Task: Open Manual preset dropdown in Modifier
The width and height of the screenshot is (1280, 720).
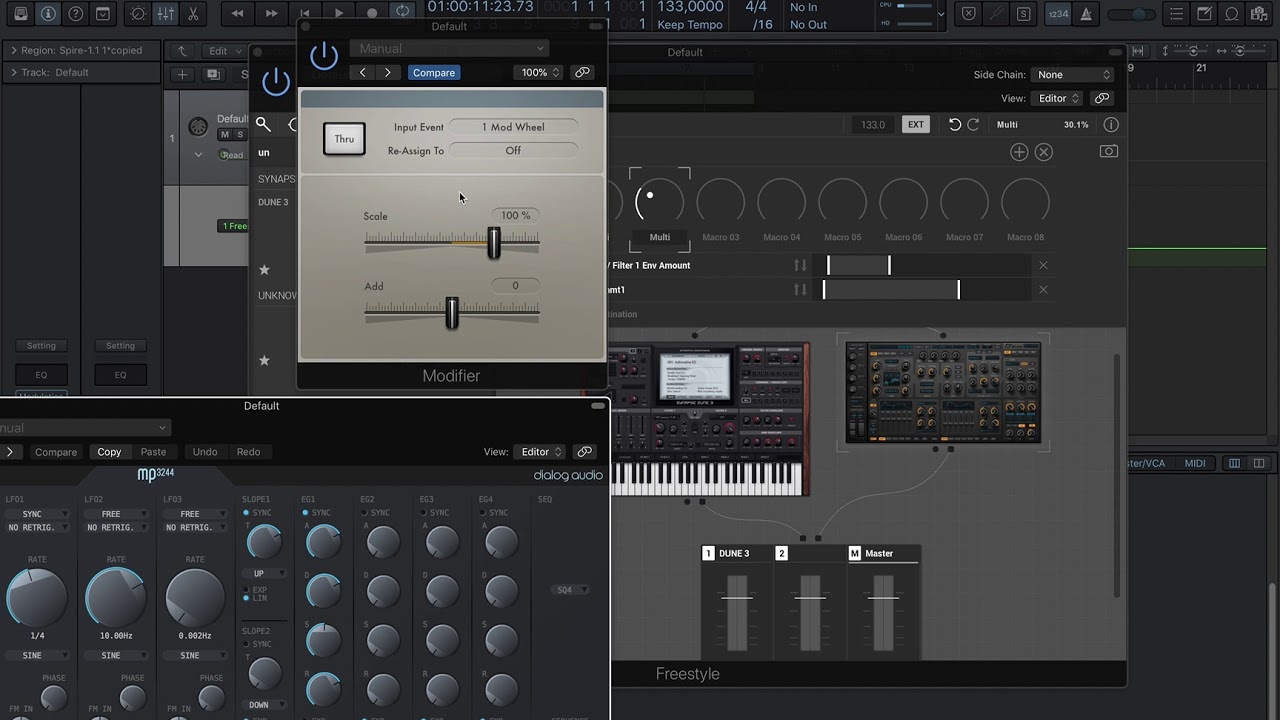Action: [449, 48]
